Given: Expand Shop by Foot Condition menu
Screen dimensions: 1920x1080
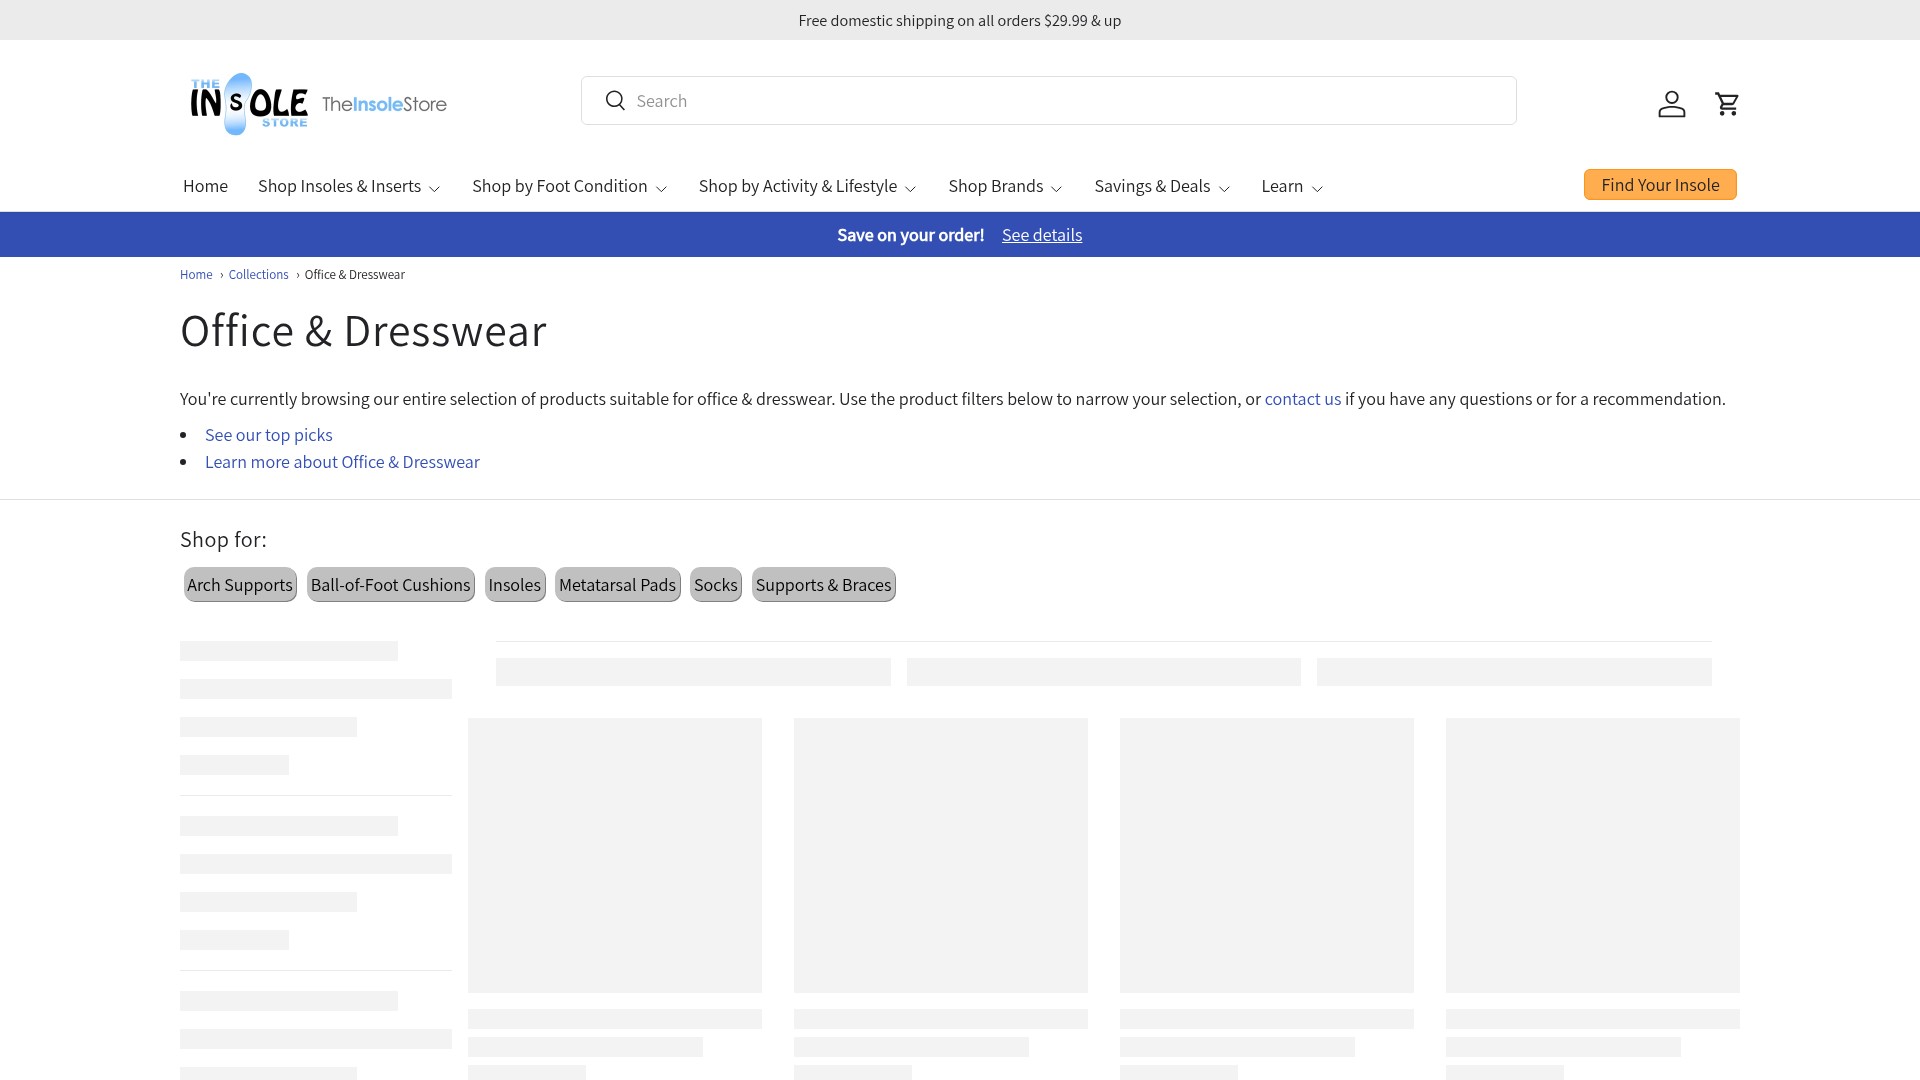Looking at the screenshot, I should tap(570, 186).
